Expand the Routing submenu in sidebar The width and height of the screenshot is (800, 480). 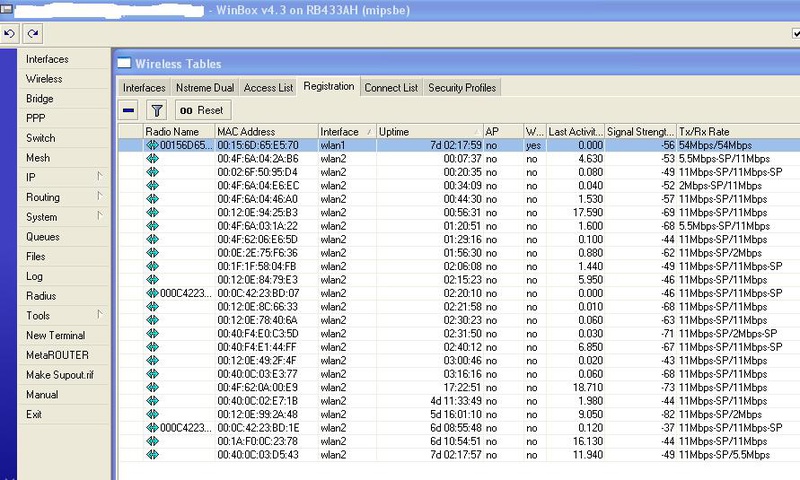pos(100,196)
